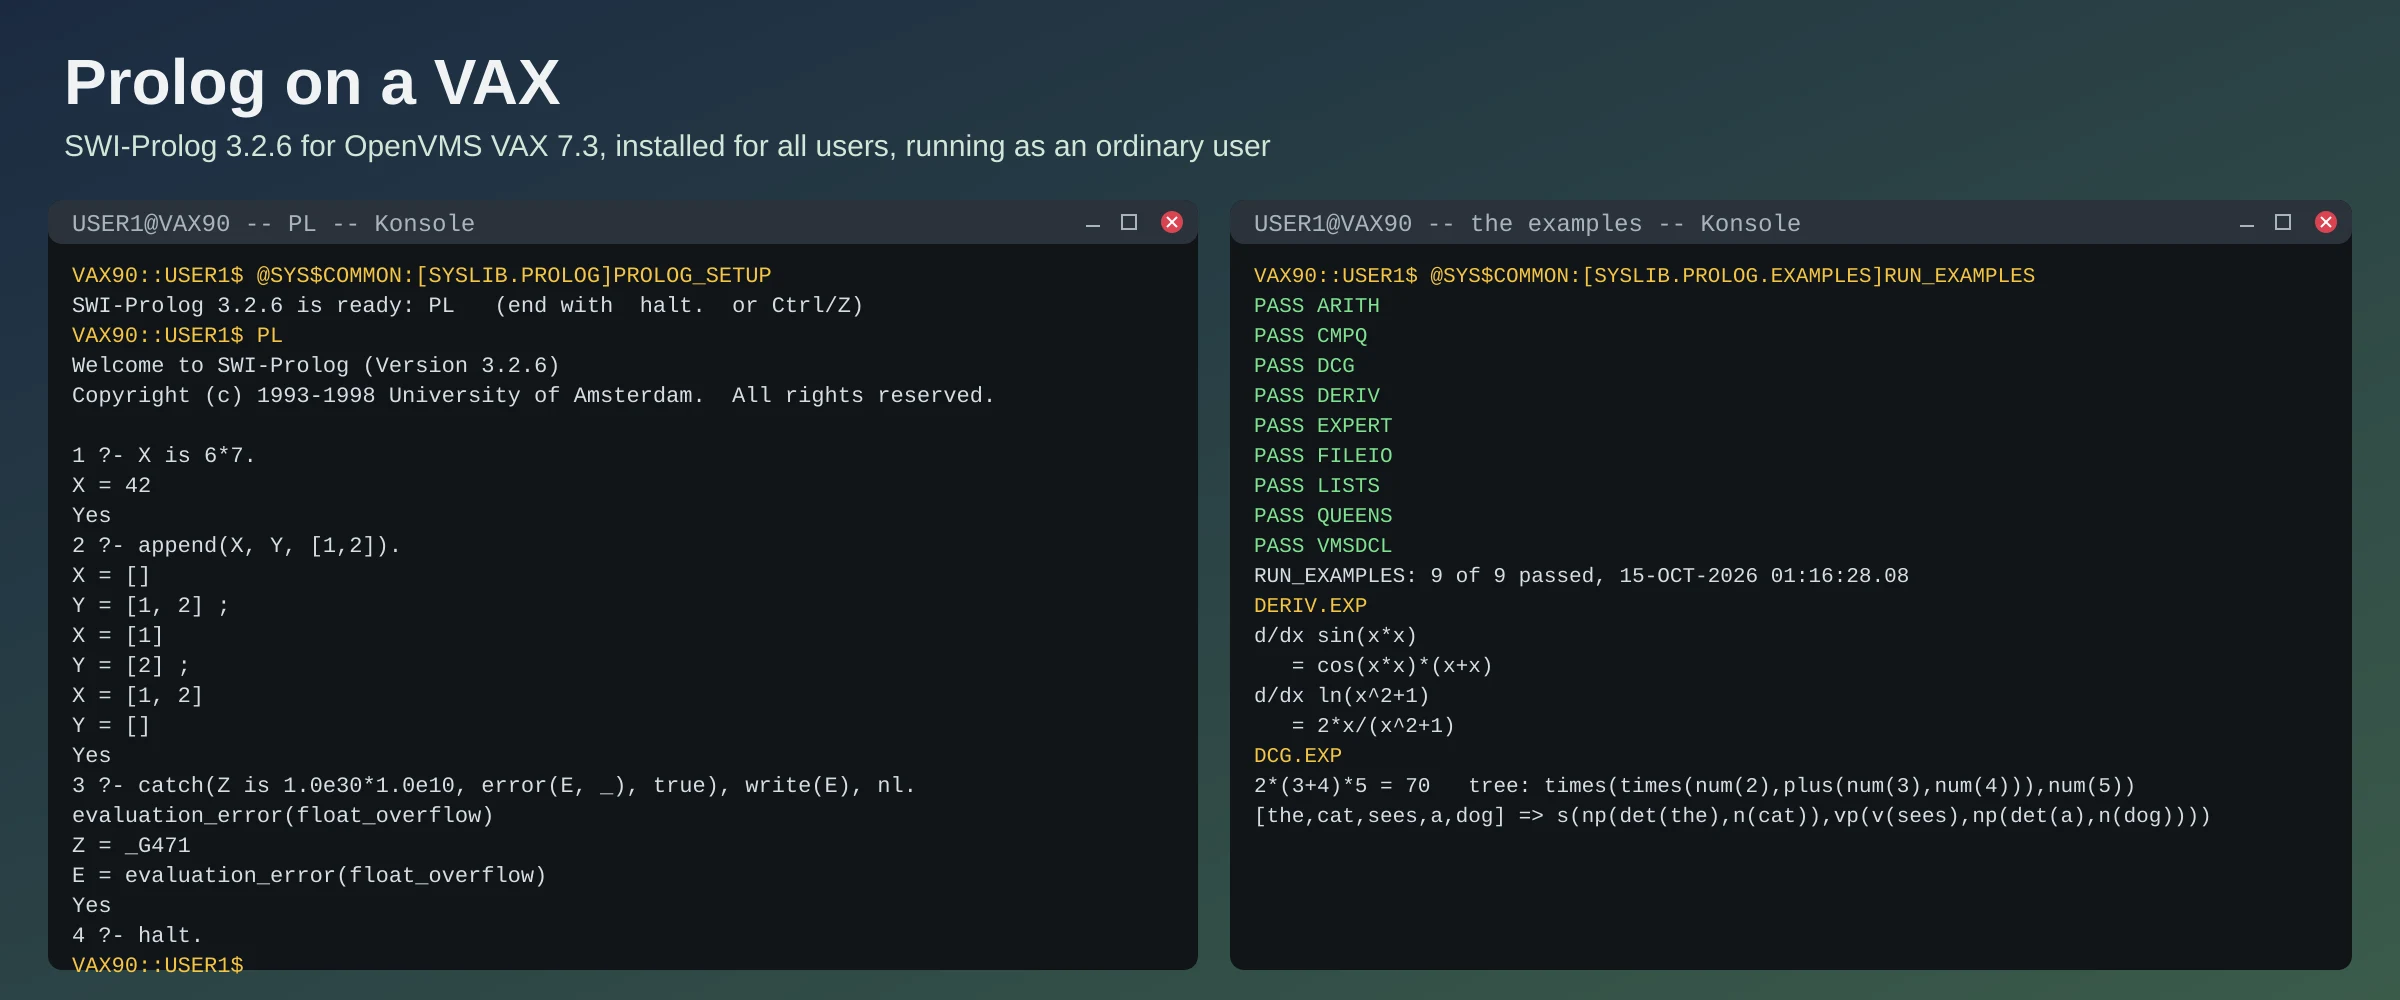The image size is (2400, 1000).
Task: Click the 'PASS FILEIO' line
Action: (1323, 455)
